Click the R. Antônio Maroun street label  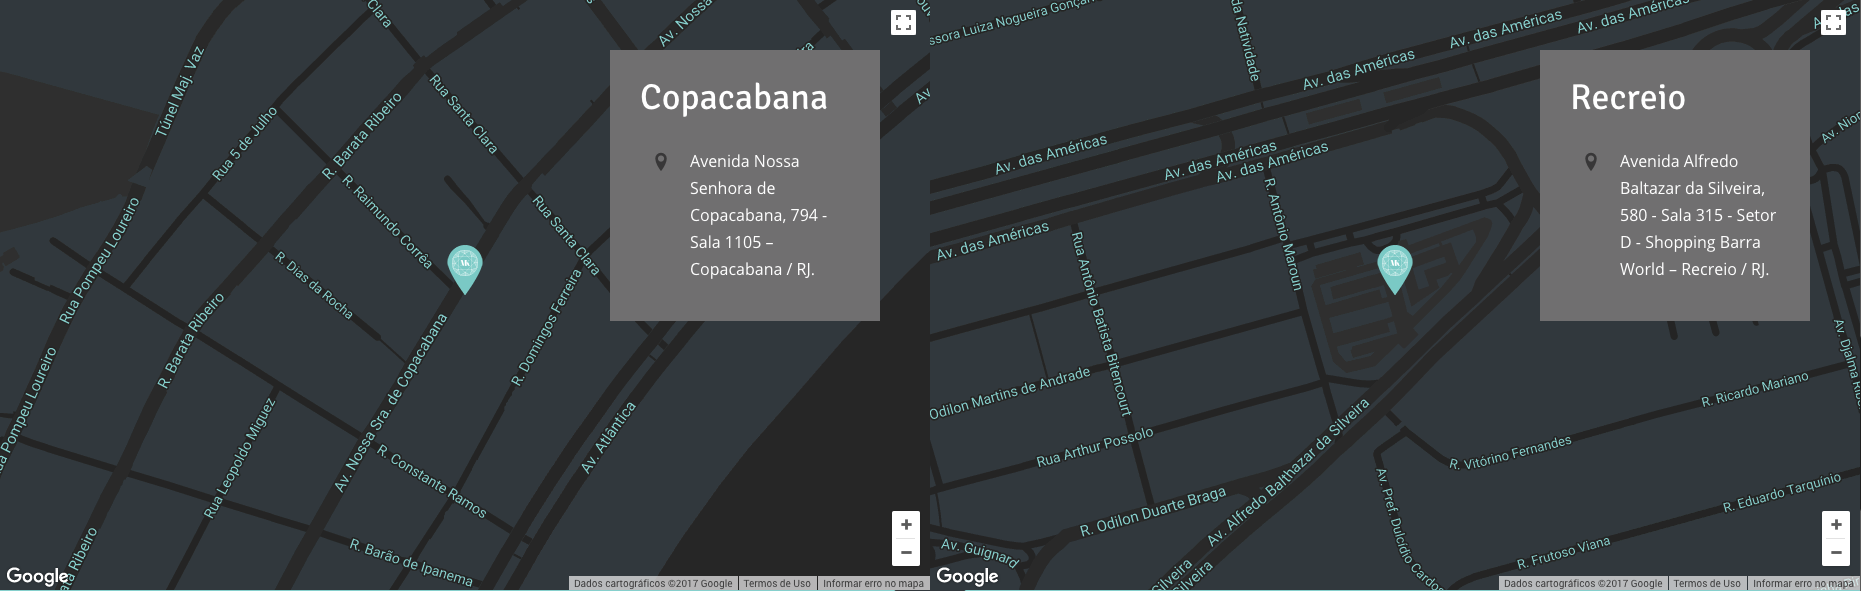click(1283, 234)
